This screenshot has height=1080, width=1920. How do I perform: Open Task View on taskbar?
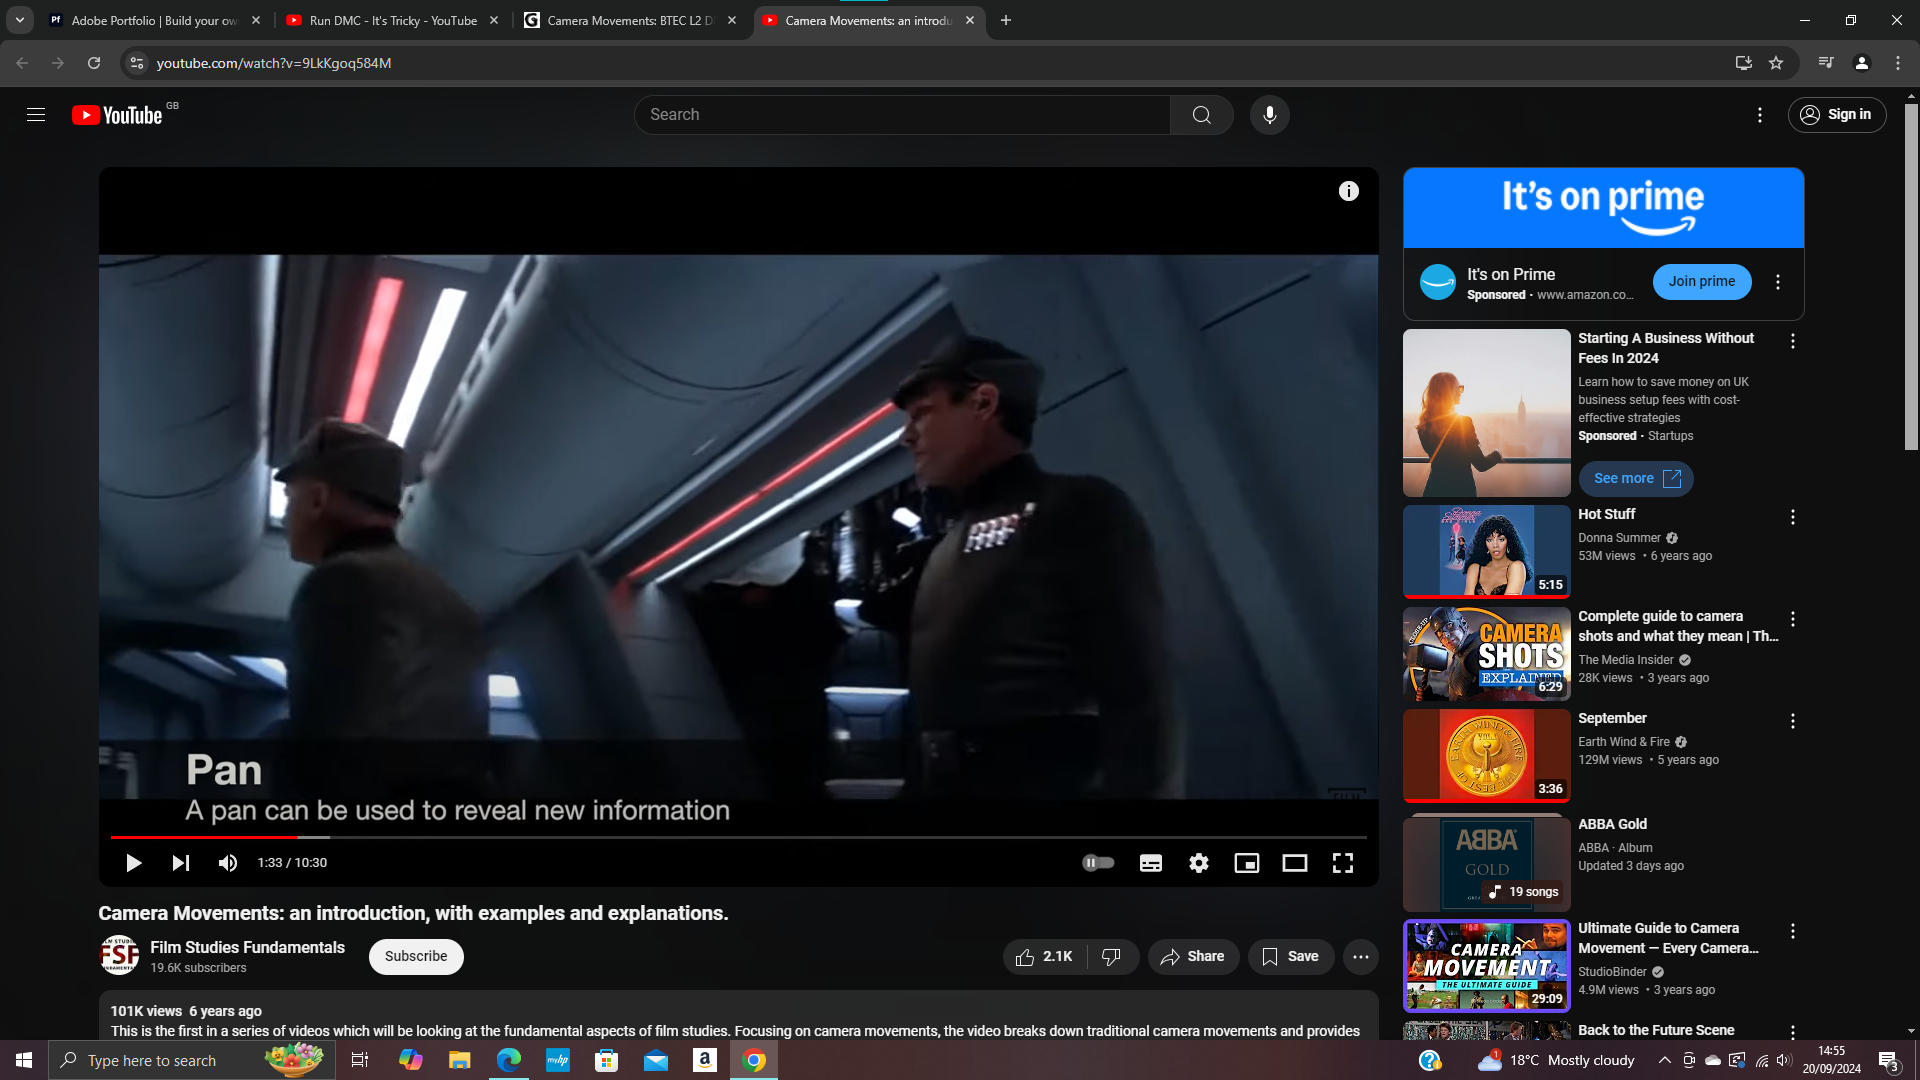(360, 1060)
